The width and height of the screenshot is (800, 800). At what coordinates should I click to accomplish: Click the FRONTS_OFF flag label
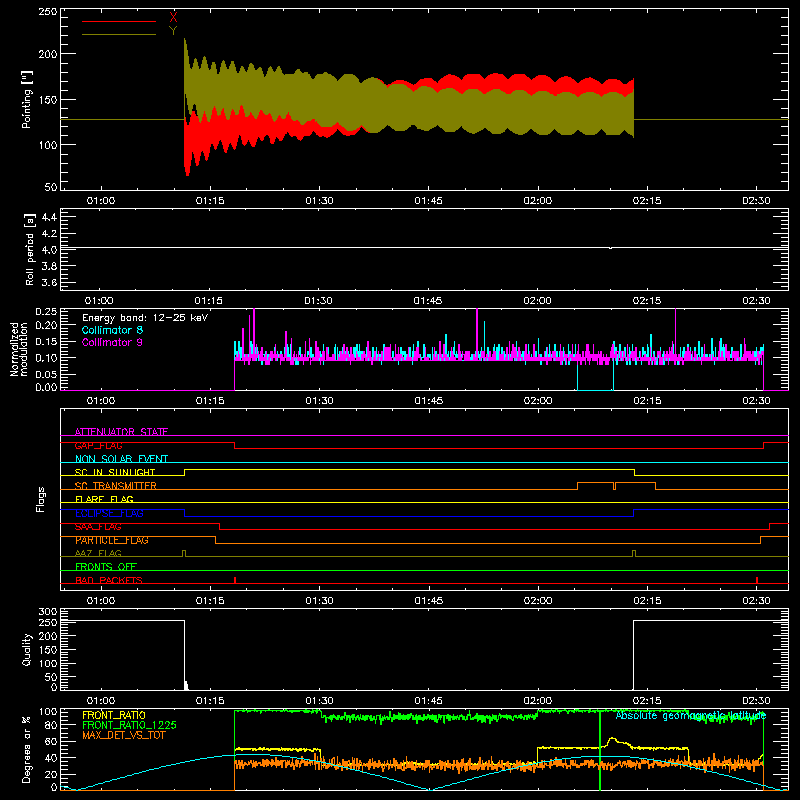[x=106, y=567]
